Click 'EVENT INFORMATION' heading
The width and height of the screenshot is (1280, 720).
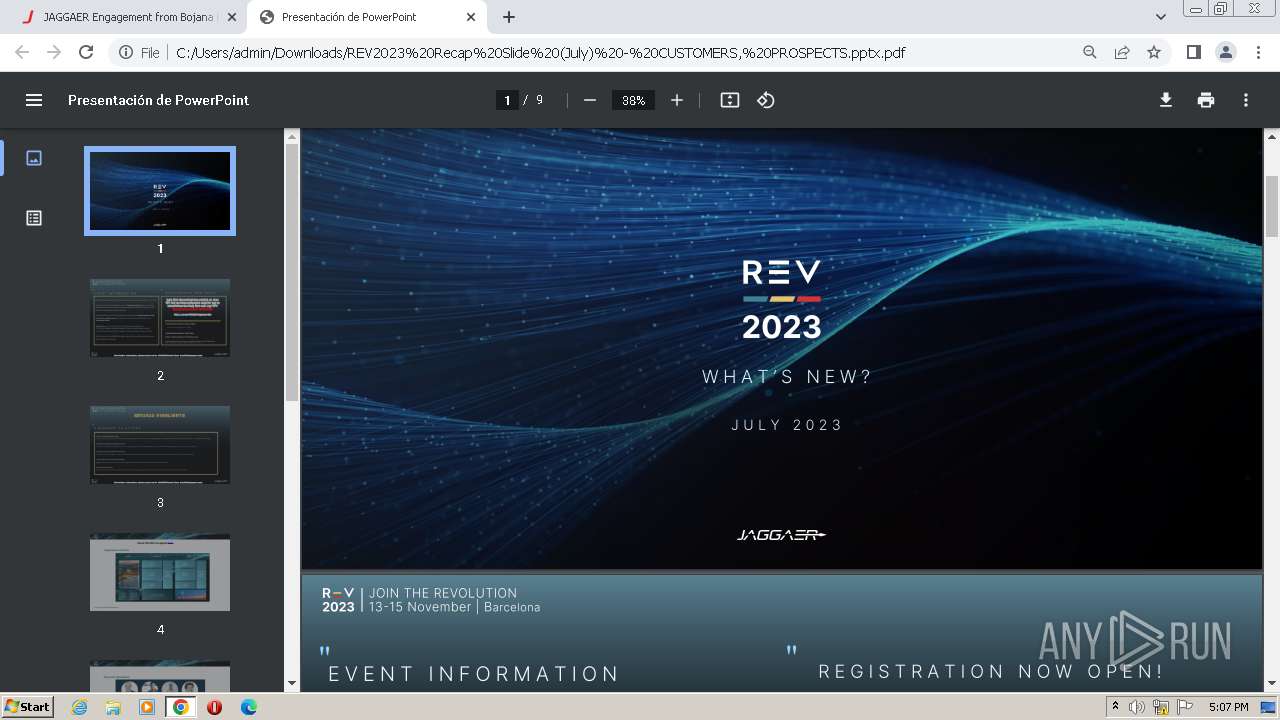point(474,674)
